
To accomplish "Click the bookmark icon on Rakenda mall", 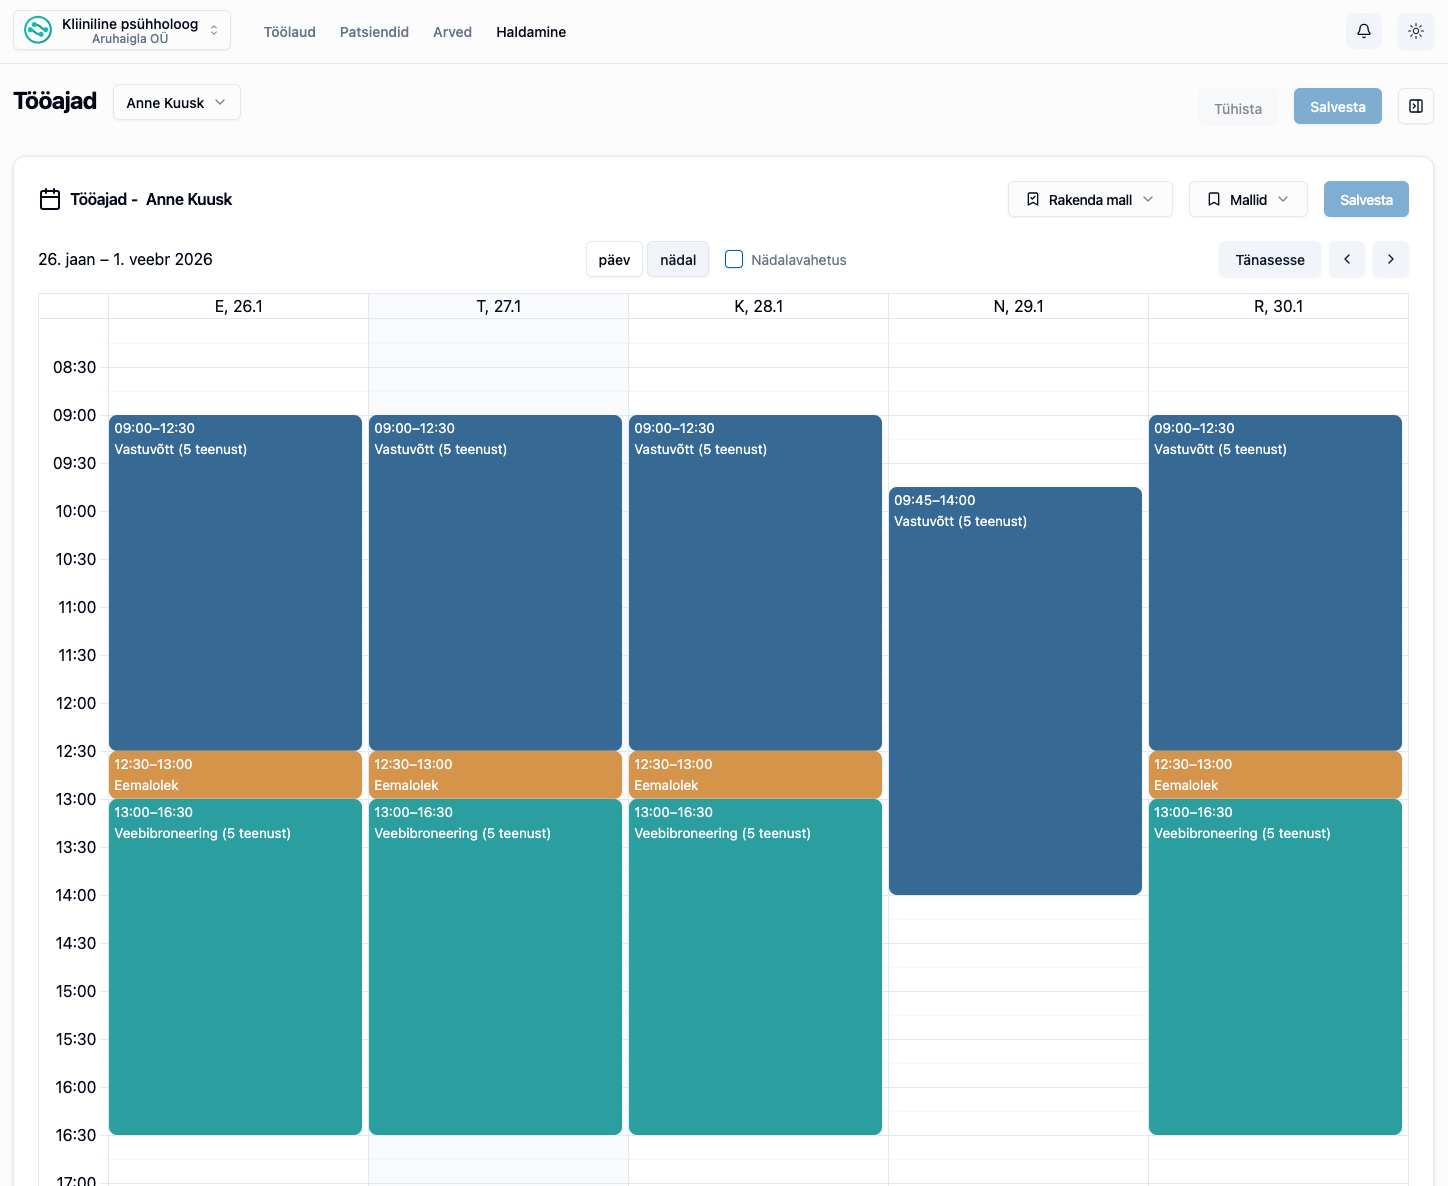I will click(x=1034, y=199).
